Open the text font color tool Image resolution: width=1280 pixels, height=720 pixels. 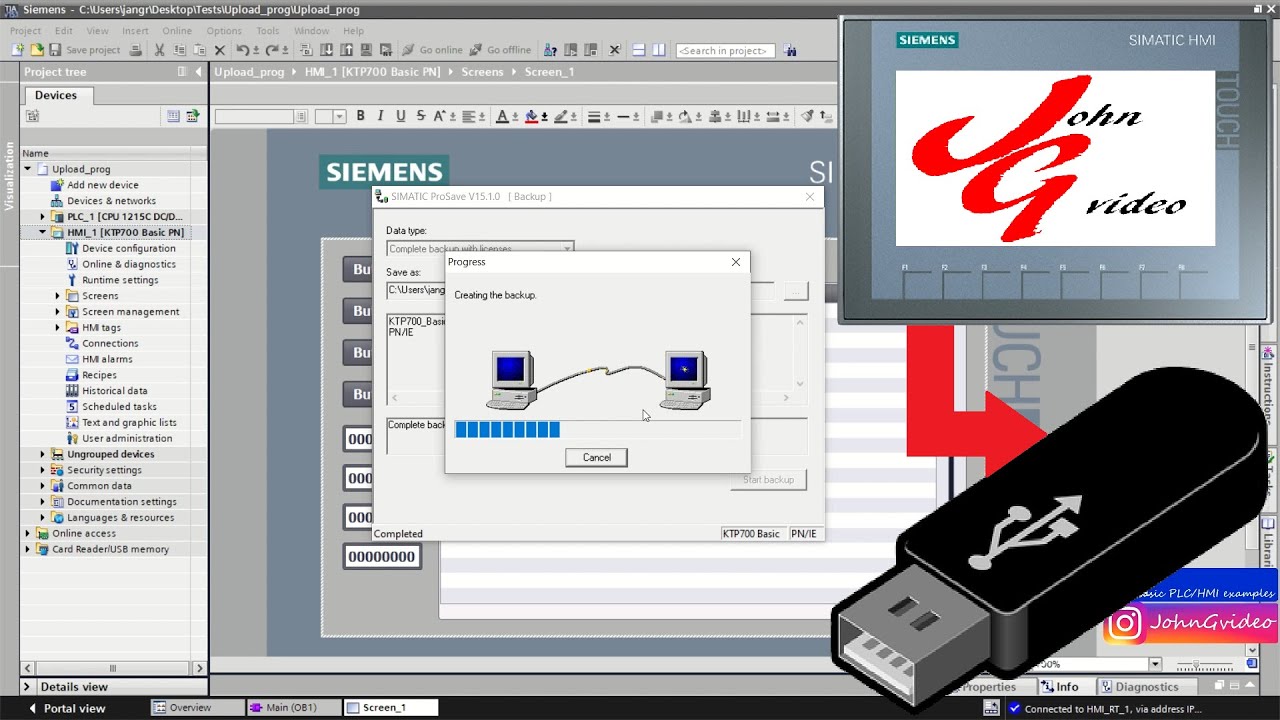[502, 117]
